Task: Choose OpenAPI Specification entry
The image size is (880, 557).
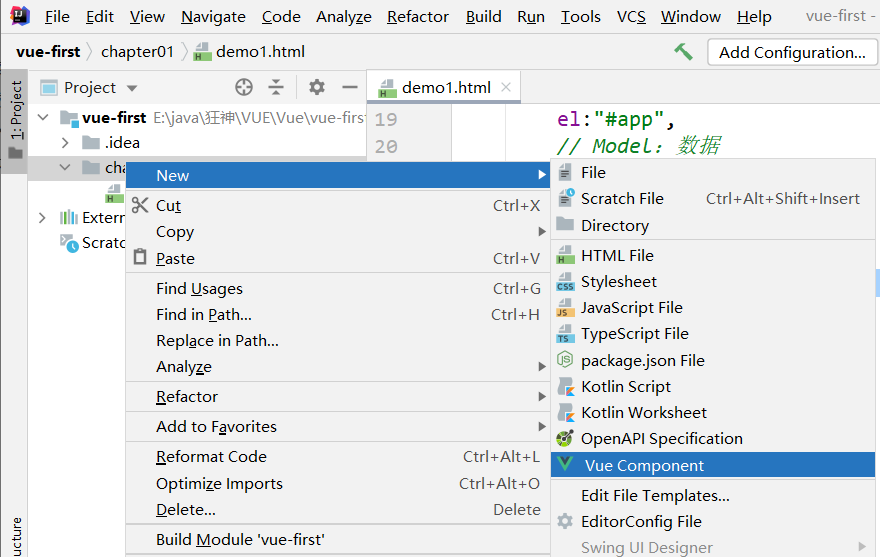Action: click(x=661, y=438)
